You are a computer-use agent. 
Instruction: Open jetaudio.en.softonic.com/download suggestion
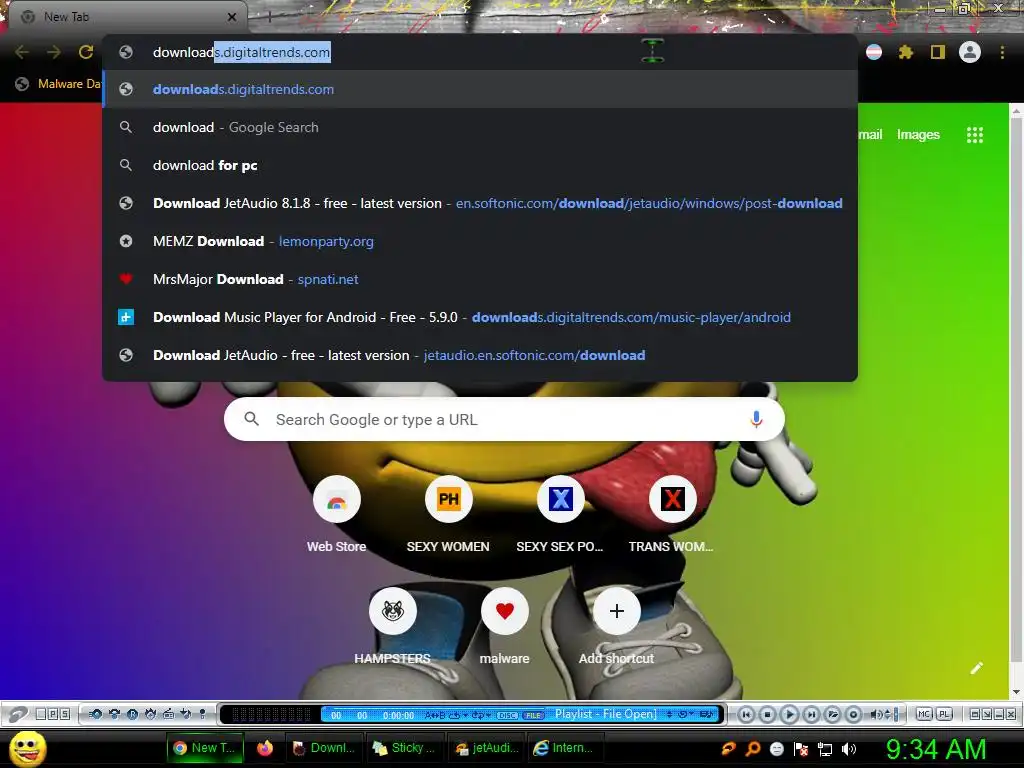click(480, 355)
